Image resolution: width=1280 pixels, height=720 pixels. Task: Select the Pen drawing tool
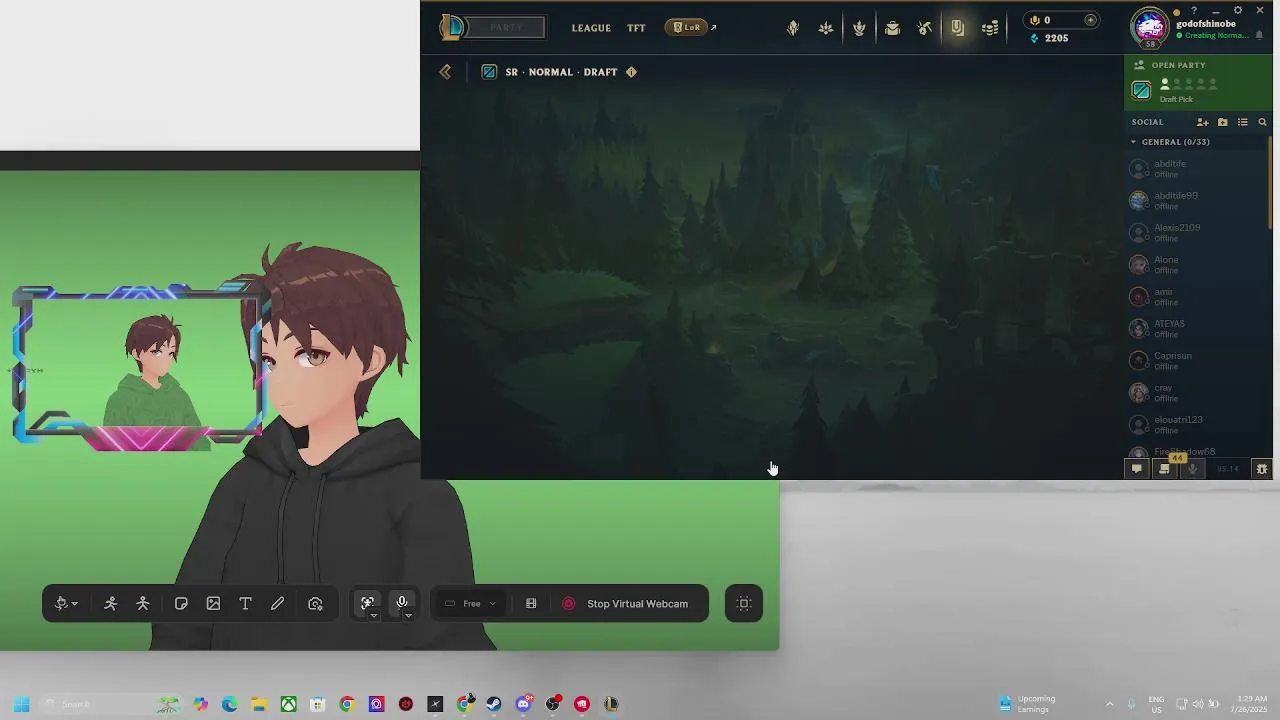pos(278,603)
